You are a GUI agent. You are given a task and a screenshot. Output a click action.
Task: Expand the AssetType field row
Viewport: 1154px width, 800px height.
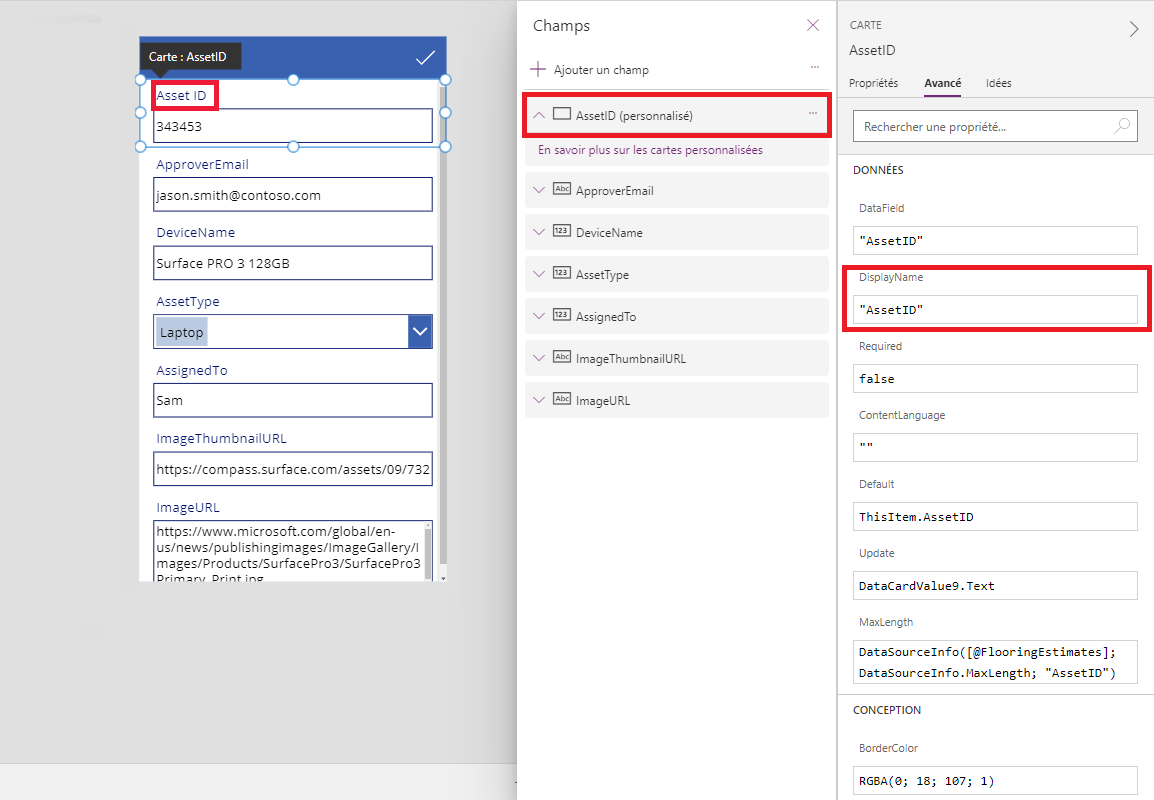tap(539, 274)
